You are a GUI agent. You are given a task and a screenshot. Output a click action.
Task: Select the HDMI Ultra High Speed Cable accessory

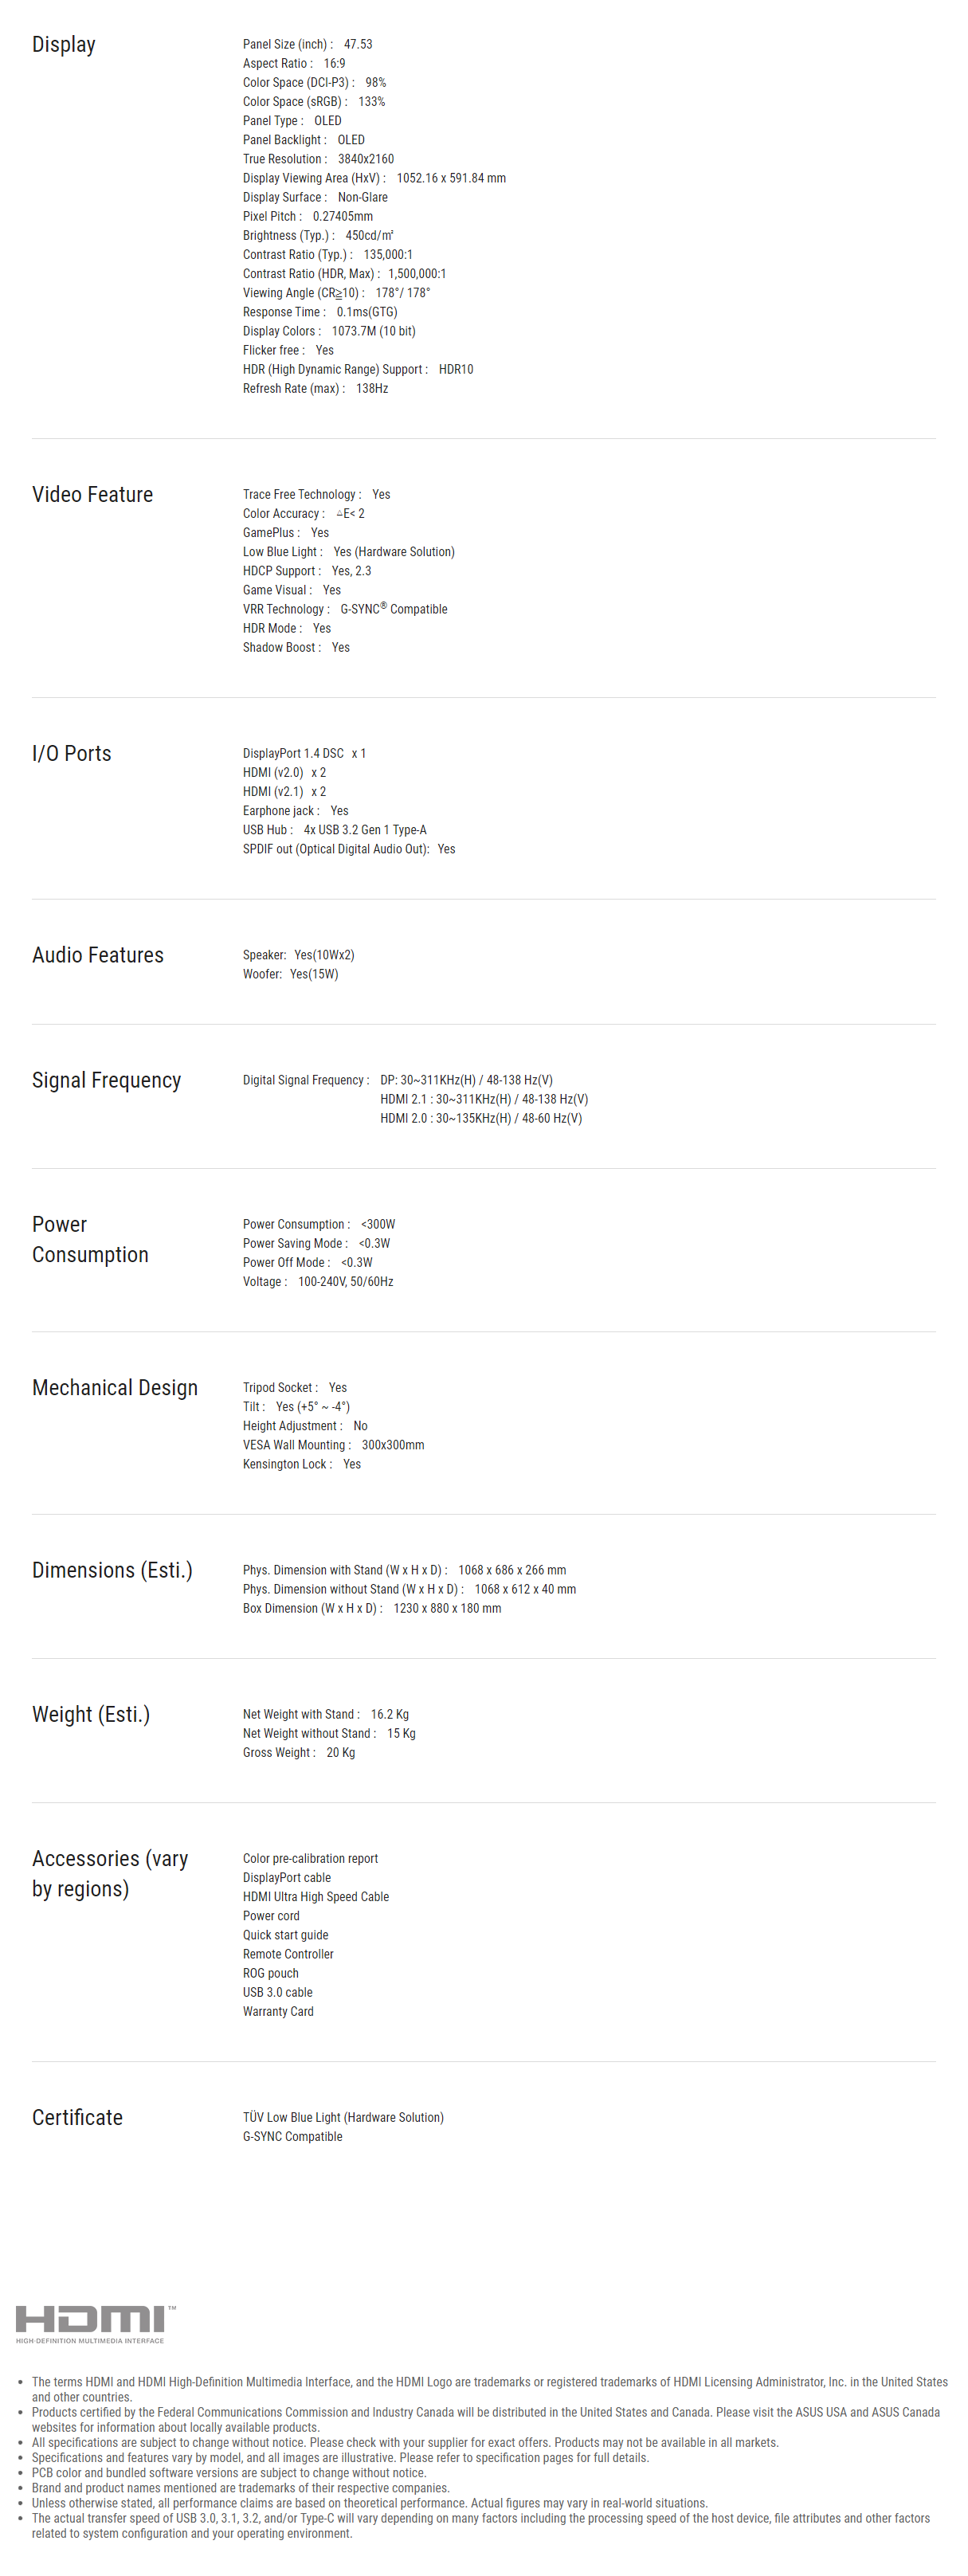click(x=316, y=1897)
